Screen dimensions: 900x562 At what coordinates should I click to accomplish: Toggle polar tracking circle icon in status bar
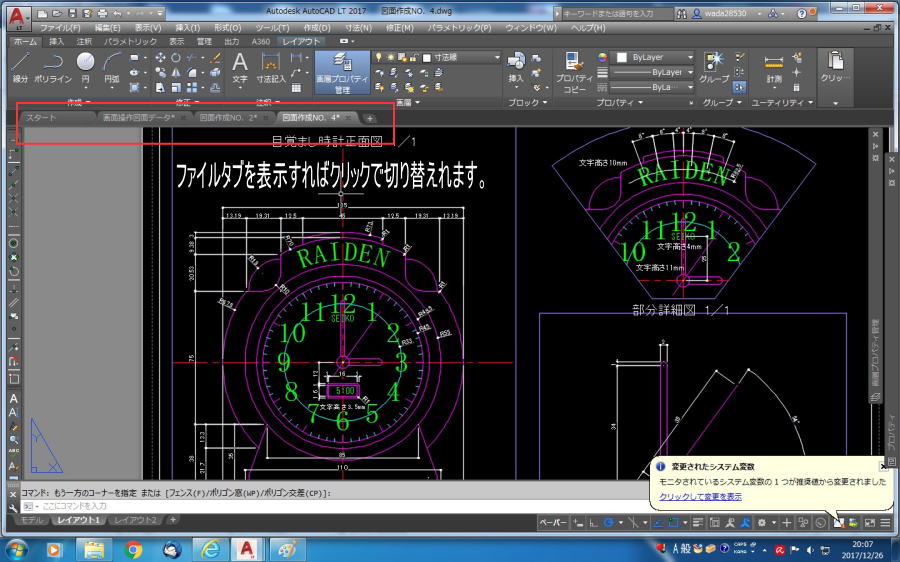(609, 522)
